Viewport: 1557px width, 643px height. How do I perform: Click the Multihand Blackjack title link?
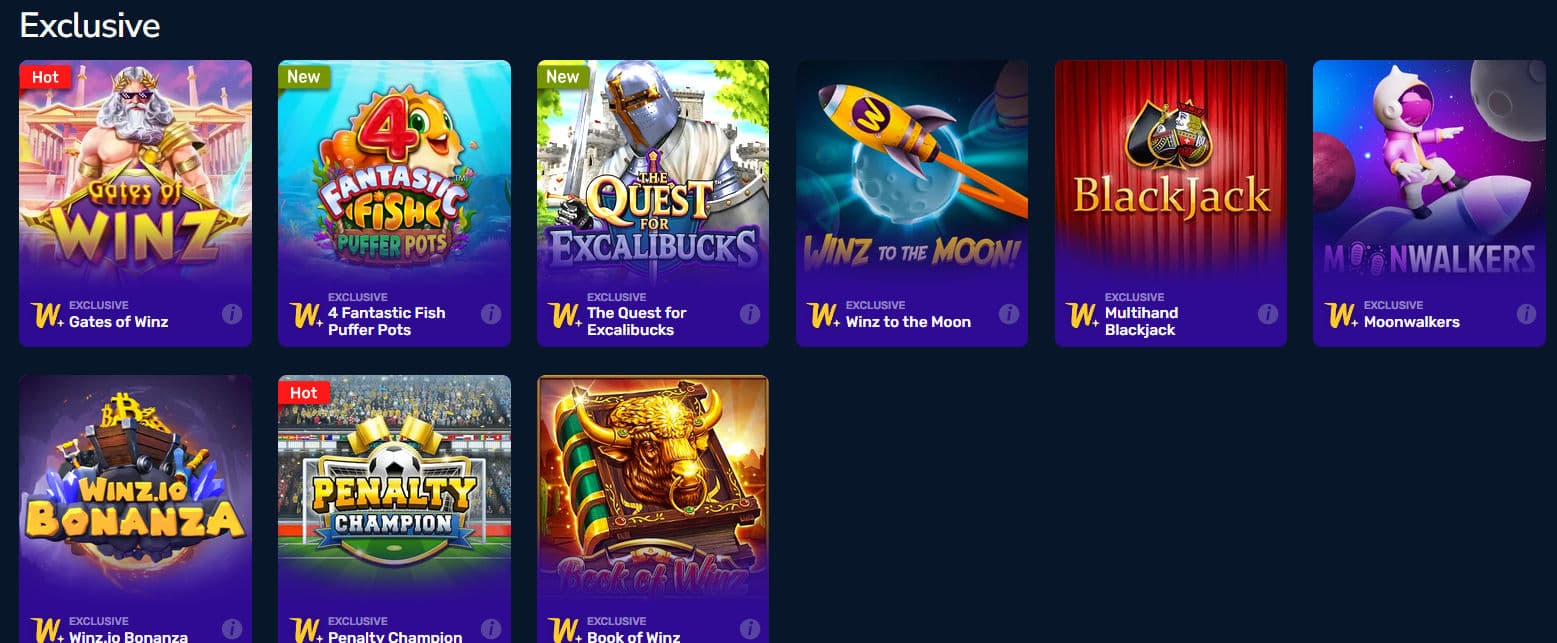tap(1141, 321)
